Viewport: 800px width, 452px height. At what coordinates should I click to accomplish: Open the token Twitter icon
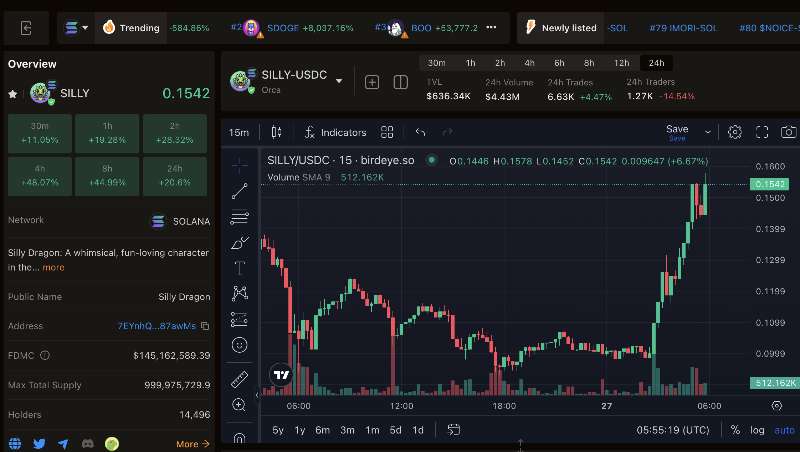pyautogui.click(x=39, y=443)
